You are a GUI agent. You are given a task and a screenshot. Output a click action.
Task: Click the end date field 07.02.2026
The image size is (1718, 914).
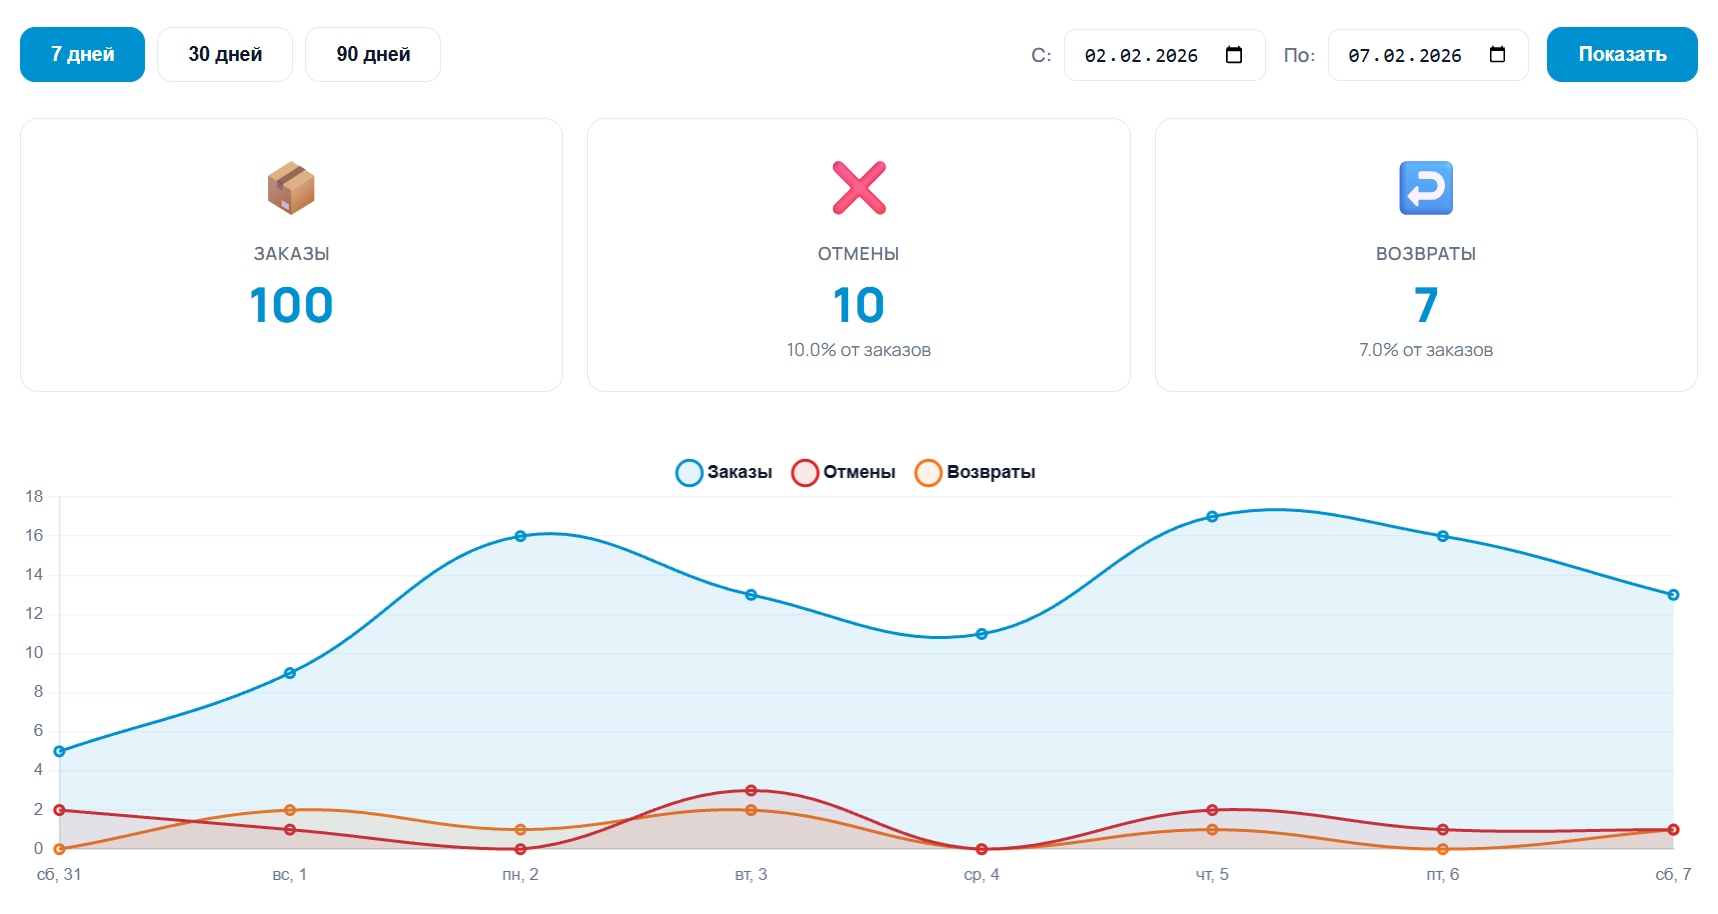[x=1404, y=56]
